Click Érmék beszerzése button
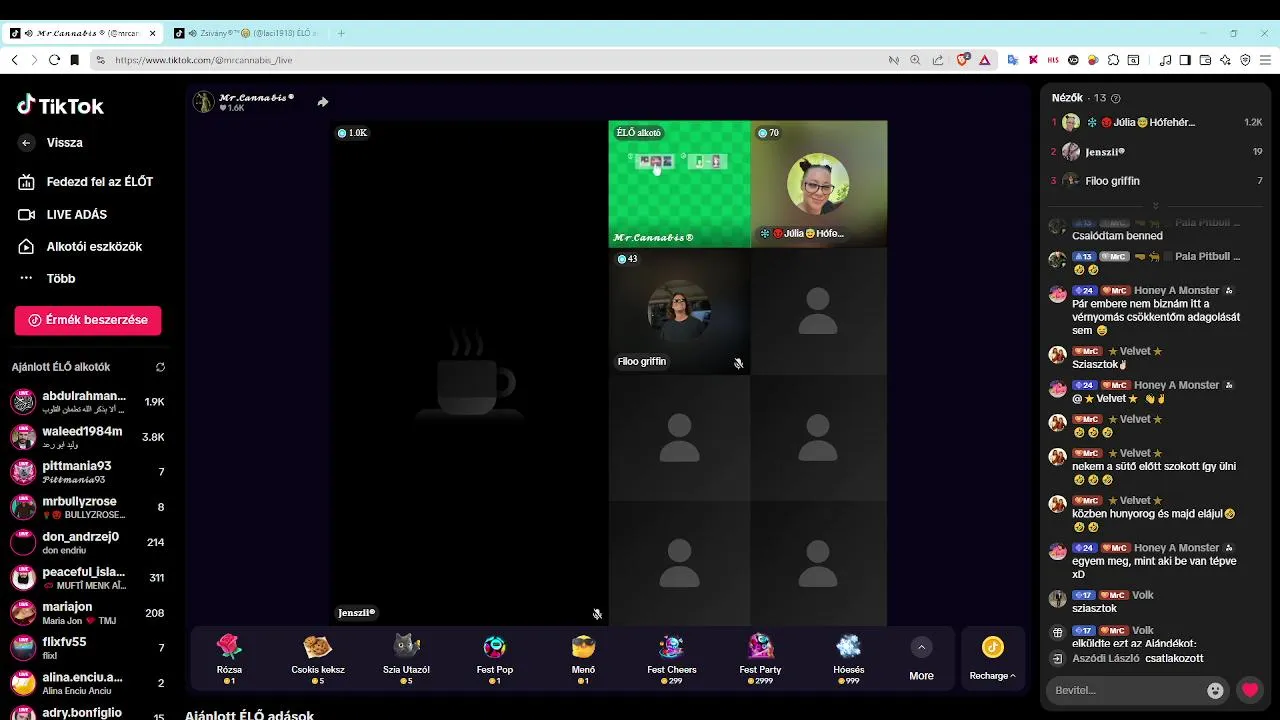 tap(88, 320)
